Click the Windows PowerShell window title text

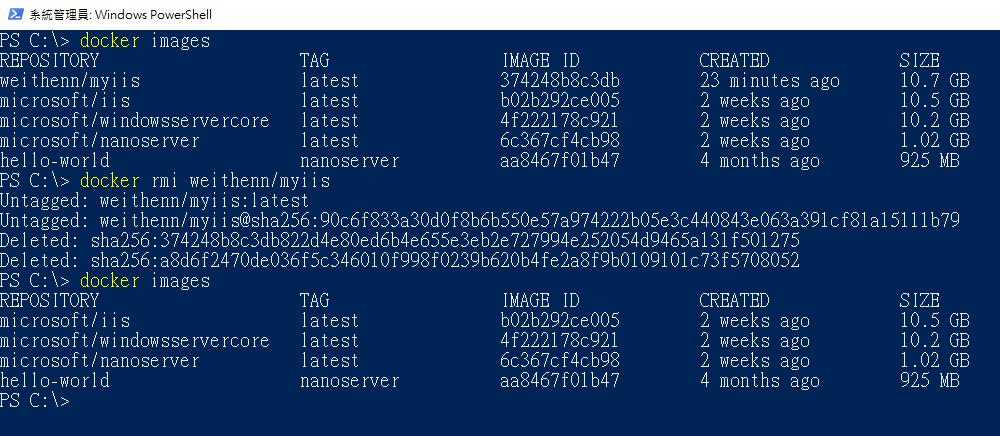click(x=121, y=14)
